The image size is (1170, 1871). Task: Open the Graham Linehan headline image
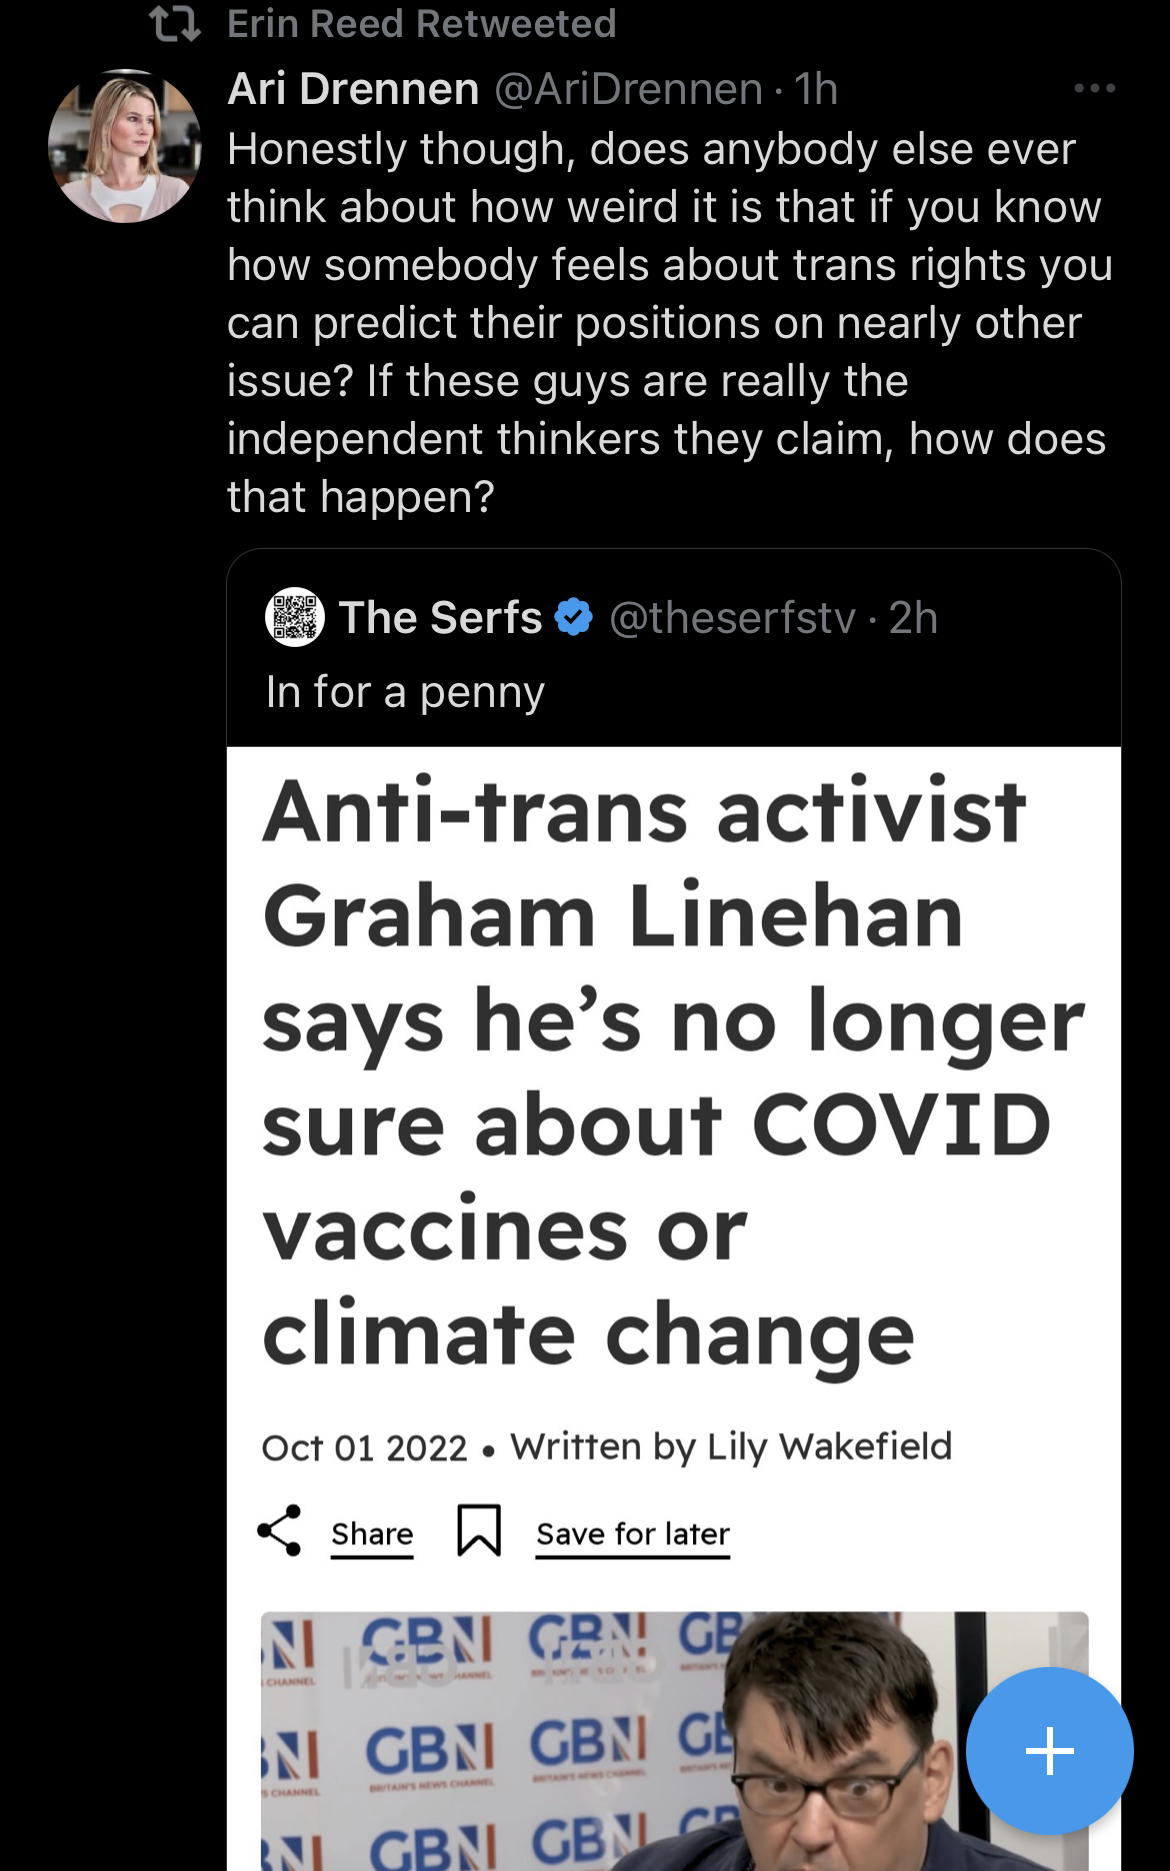click(672, 1070)
